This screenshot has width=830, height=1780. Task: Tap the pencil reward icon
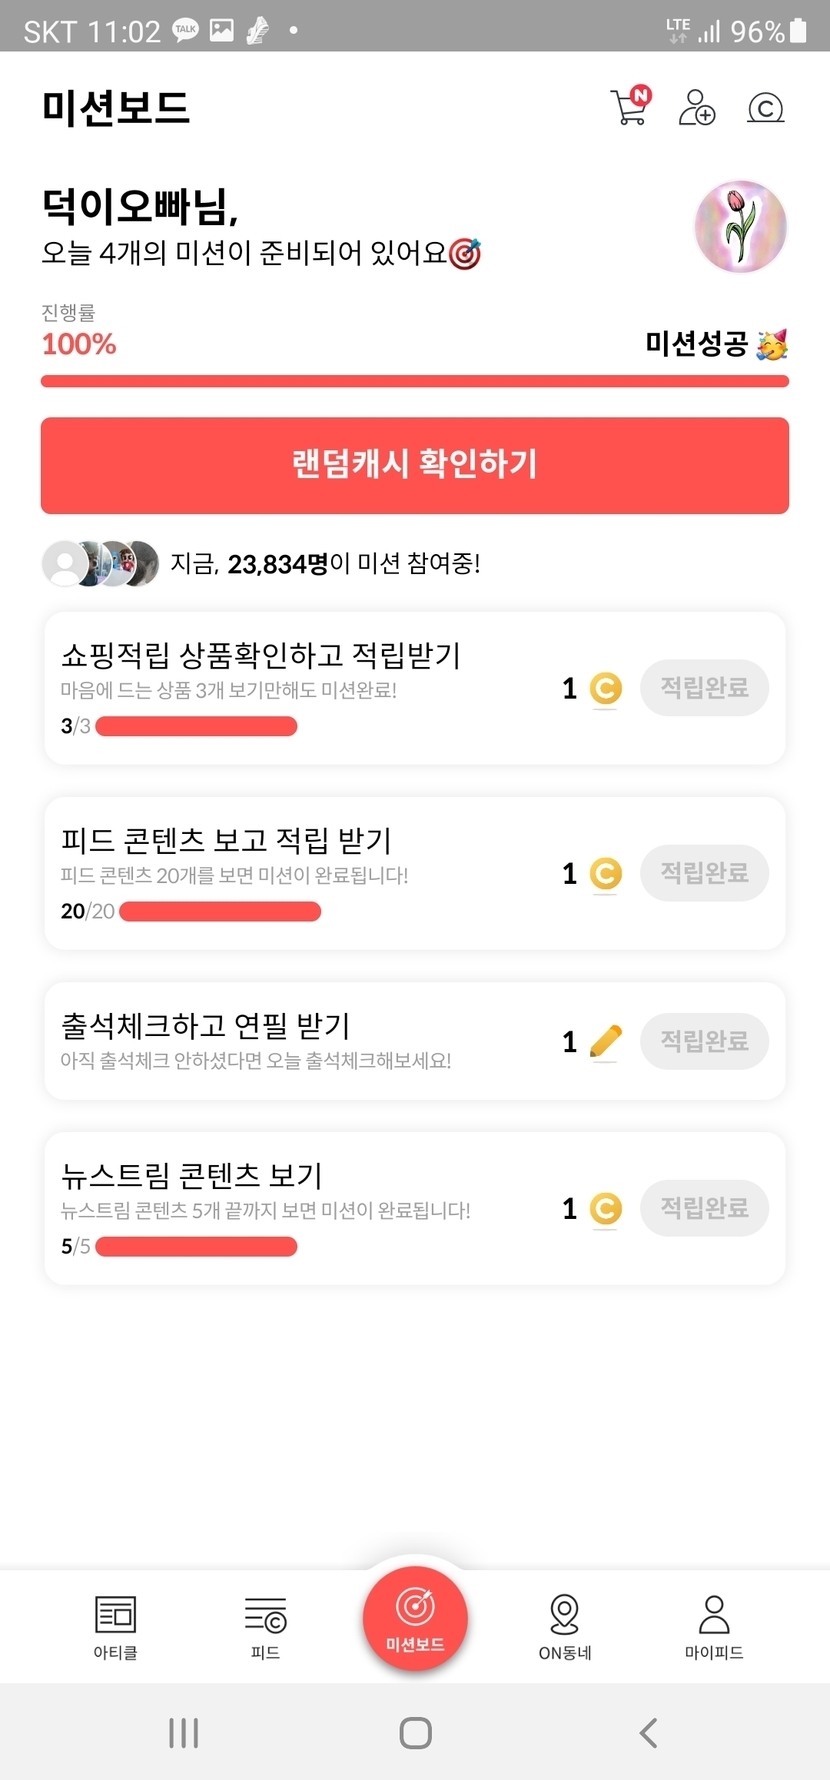tap(605, 1042)
